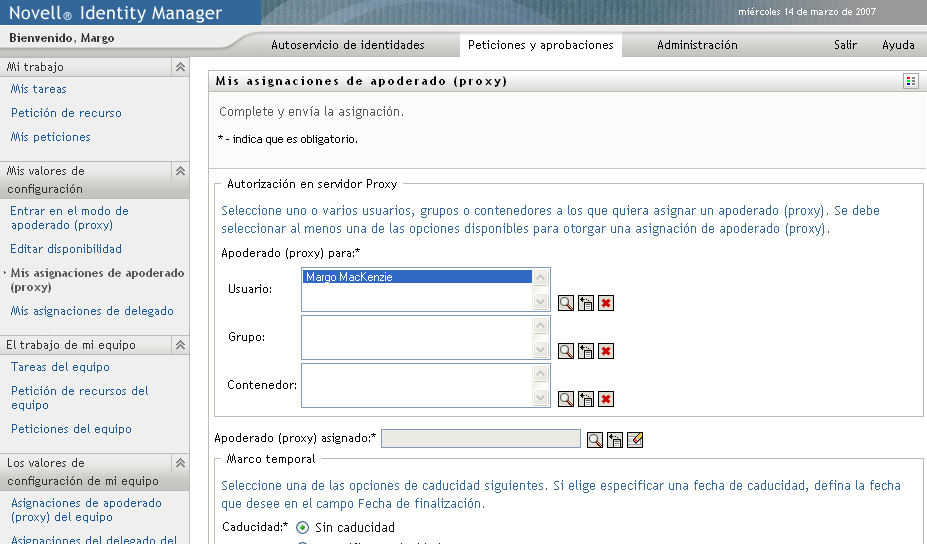Image resolution: width=927 pixels, height=544 pixels.
Task: Open Peticiones del equipo link
Action: pyautogui.click(x=71, y=429)
